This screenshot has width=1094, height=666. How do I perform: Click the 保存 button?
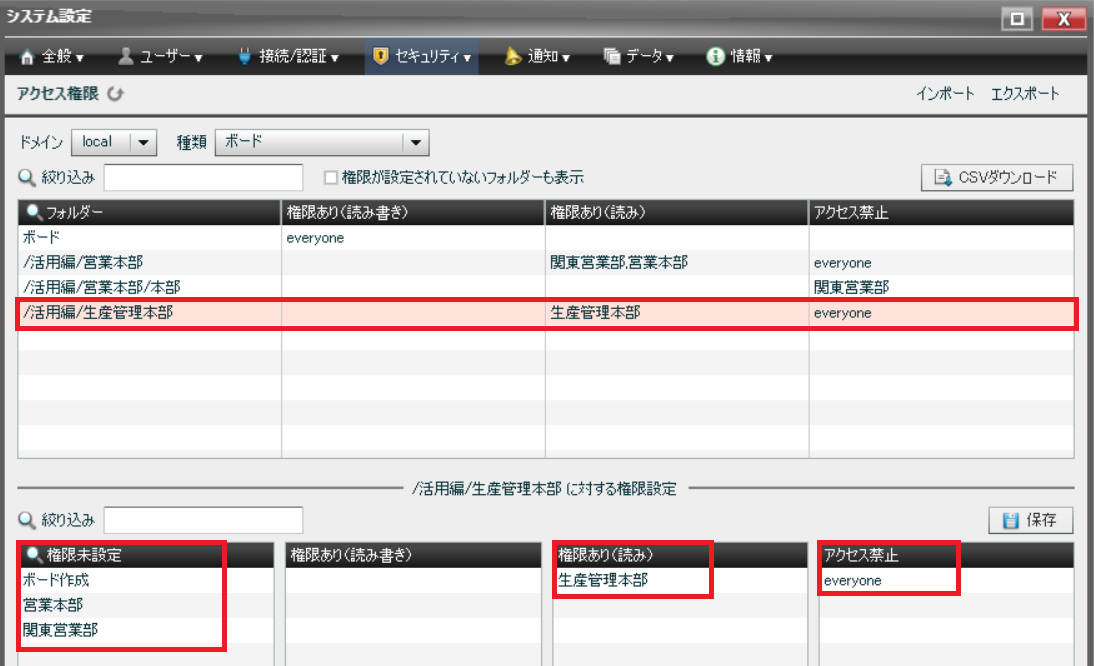[1031, 520]
